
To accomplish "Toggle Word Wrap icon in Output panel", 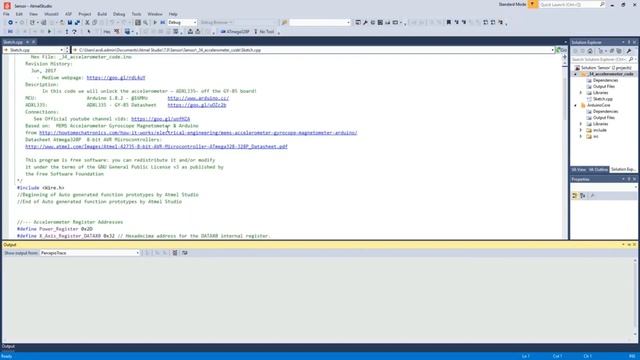I will click(184, 253).
